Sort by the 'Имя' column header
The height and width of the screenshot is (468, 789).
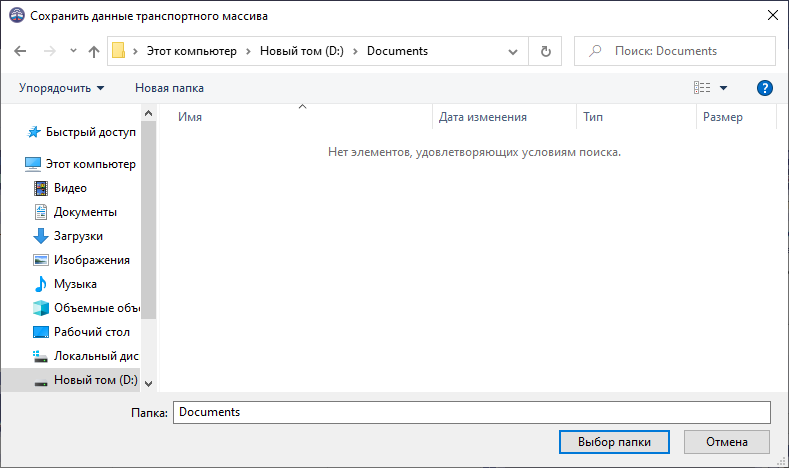pyautogui.click(x=295, y=117)
